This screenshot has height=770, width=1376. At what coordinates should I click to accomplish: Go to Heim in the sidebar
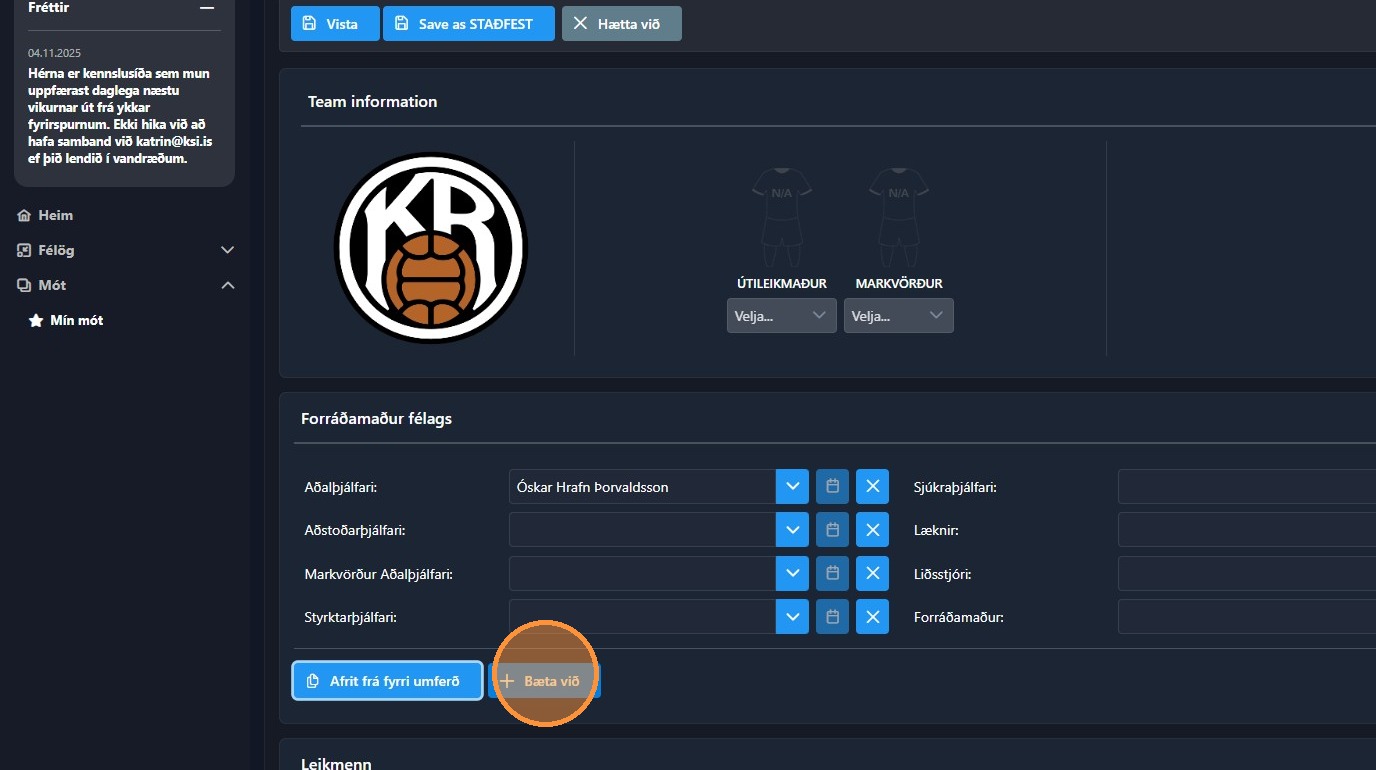(x=55, y=215)
